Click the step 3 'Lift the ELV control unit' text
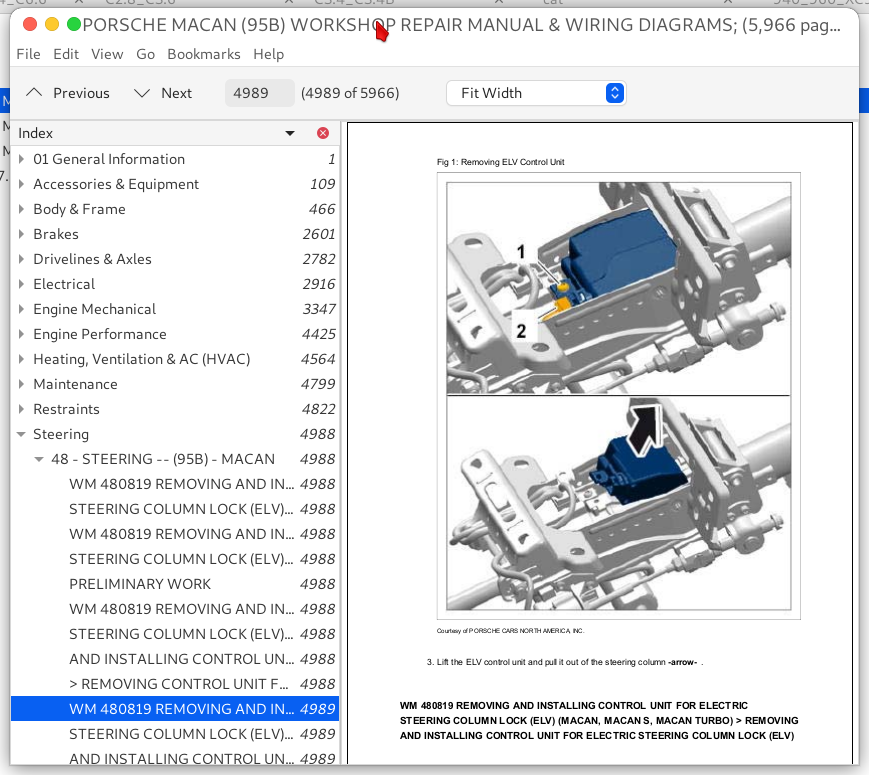The width and height of the screenshot is (869, 775). point(565,662)
